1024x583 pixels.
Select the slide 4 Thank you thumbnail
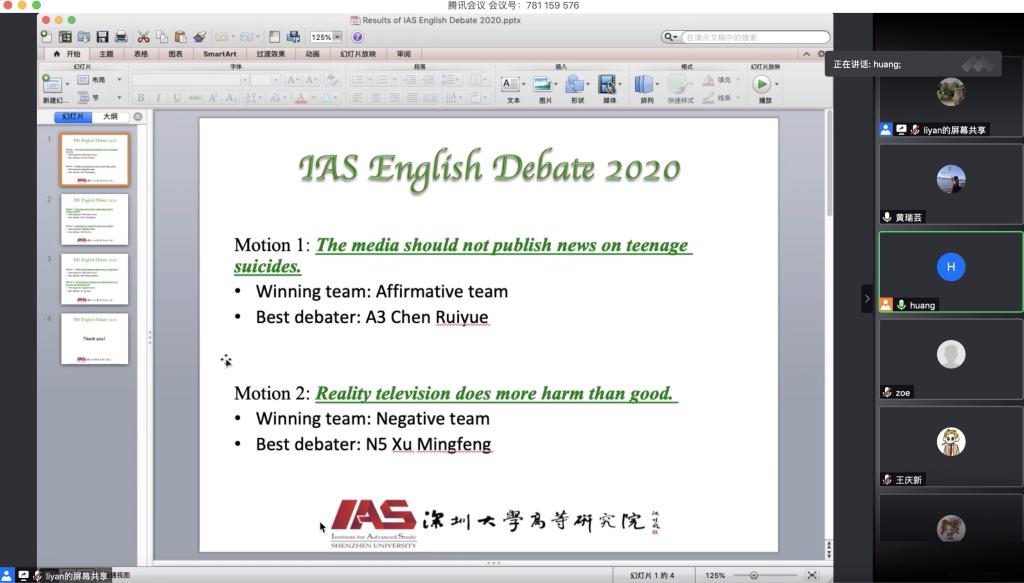95,338
